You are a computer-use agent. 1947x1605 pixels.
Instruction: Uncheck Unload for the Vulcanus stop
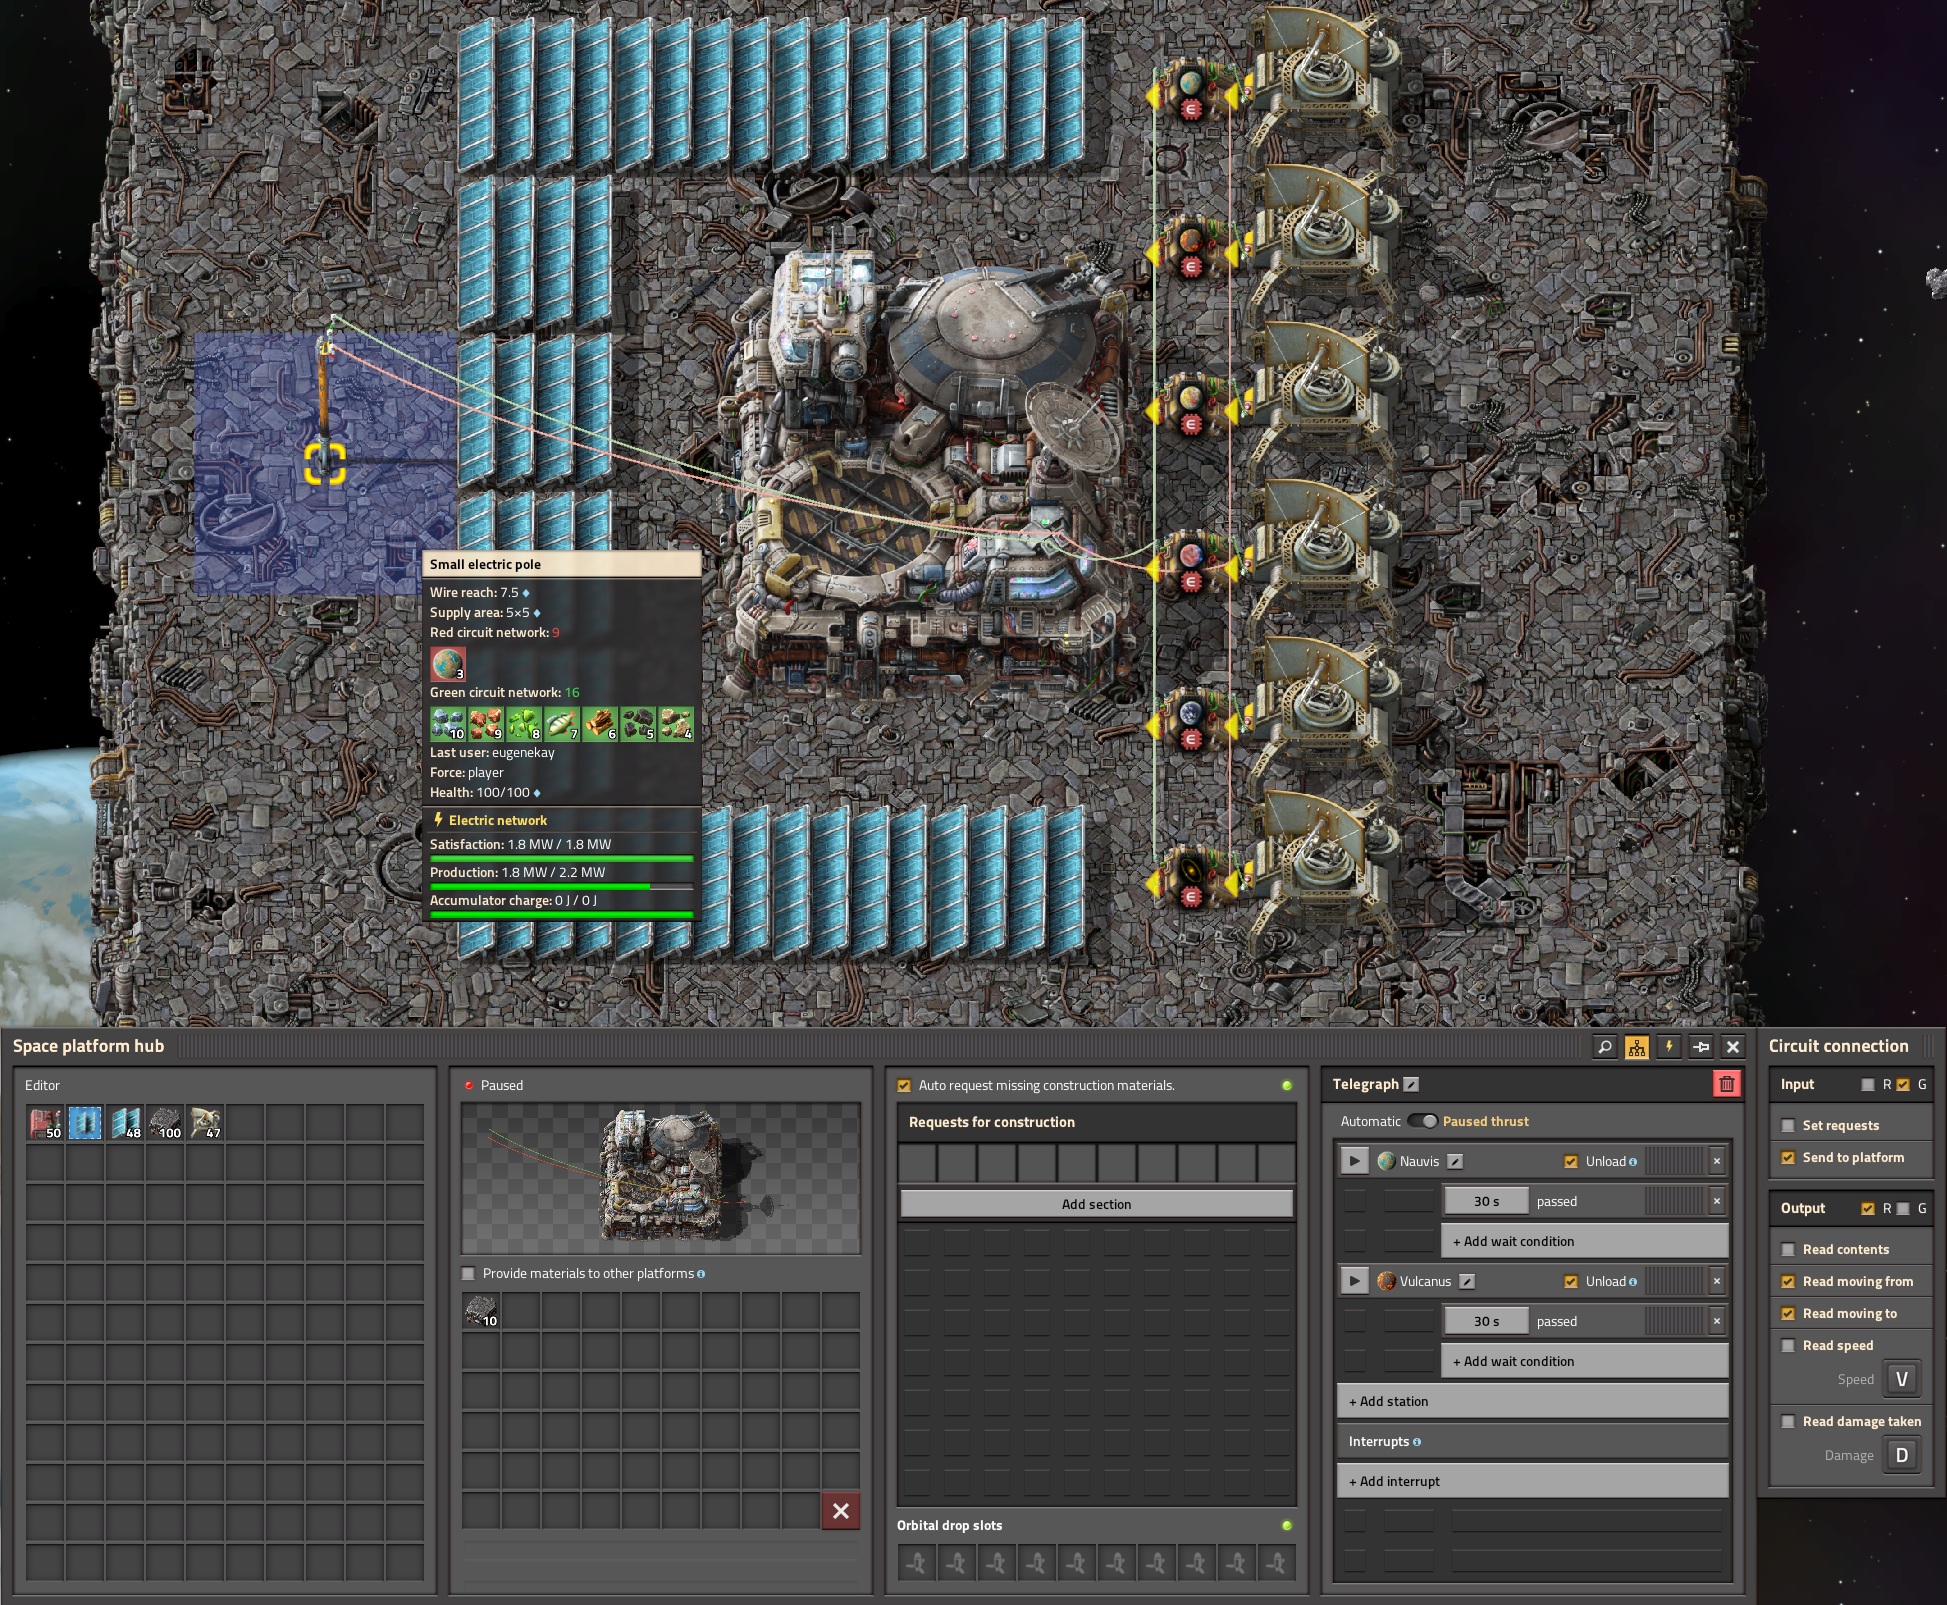(x=1571, y=1281)
